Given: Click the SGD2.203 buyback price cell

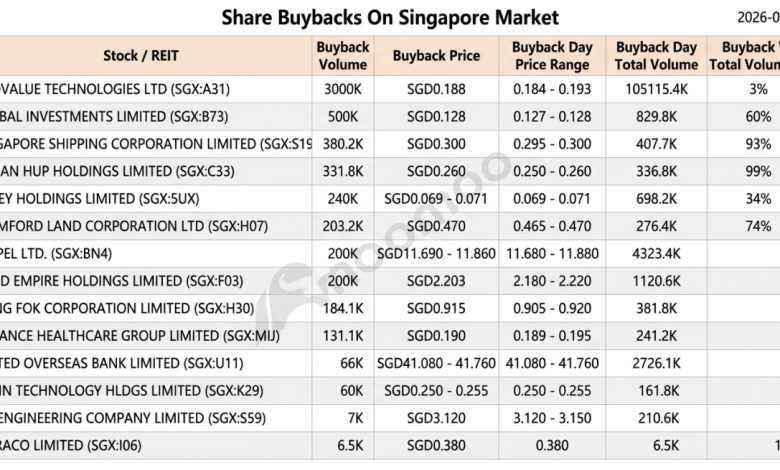Looking at the screenshot, I should 436,281.
